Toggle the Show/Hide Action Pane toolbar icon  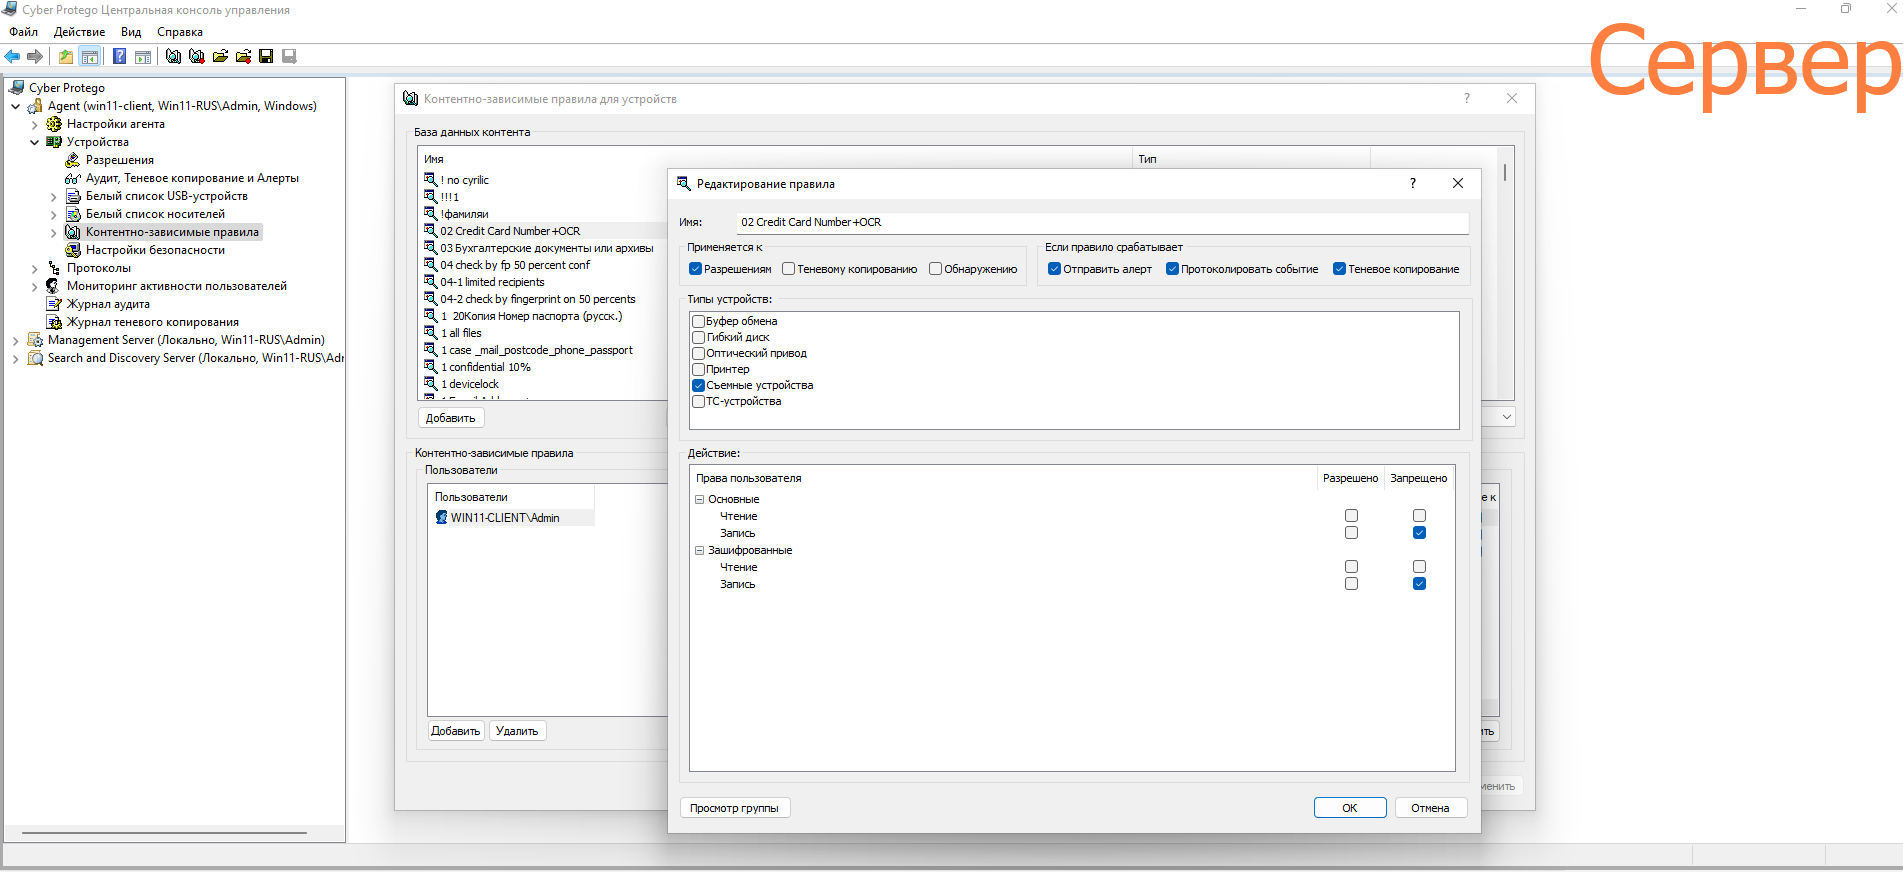tap(143, 56)
